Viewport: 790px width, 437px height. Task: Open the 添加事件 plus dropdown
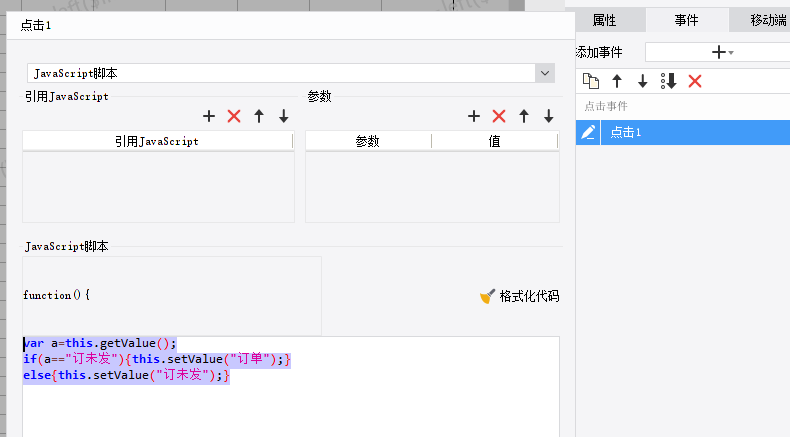[x=722, y=52]
